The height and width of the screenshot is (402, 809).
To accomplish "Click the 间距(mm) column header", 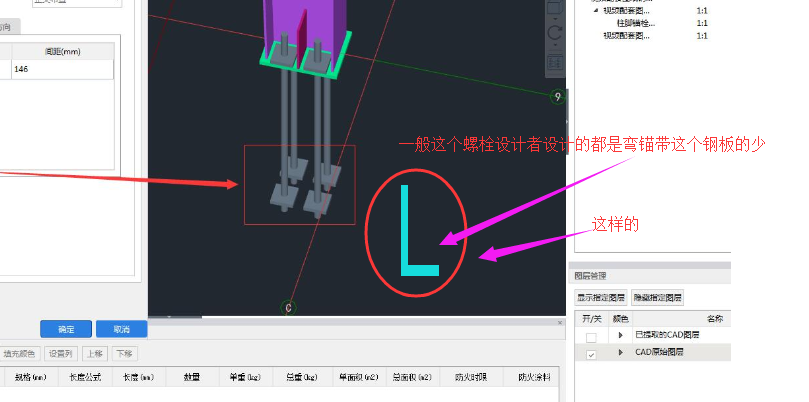I will coord(62,52).
